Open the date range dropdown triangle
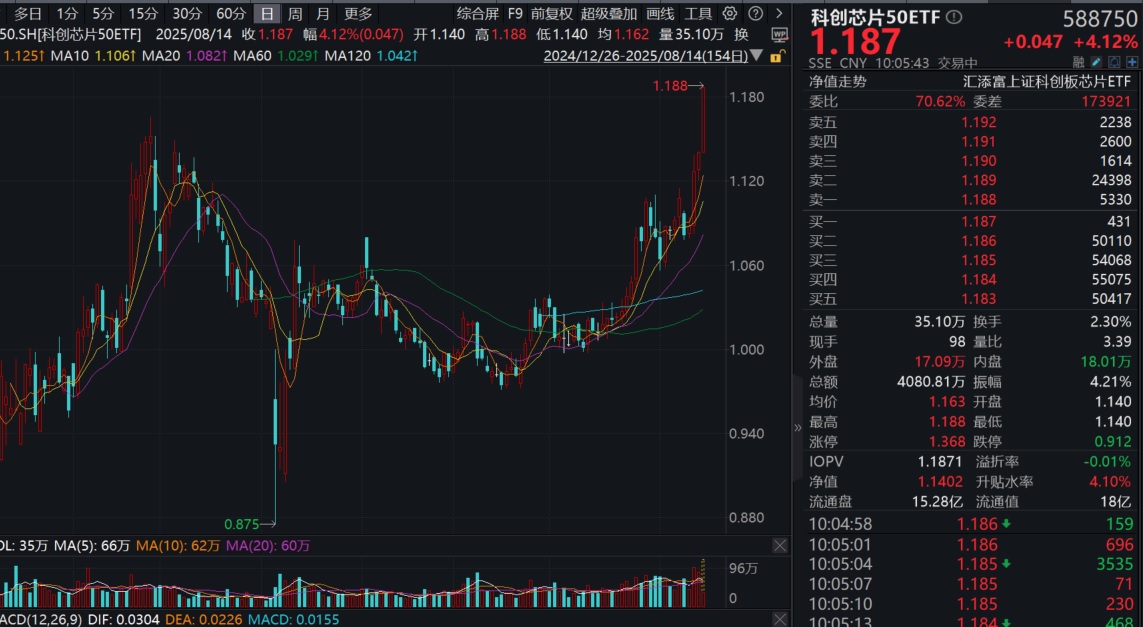This screenshot has width=1143, height=627. pyautogui.click(x=756, y=57)
